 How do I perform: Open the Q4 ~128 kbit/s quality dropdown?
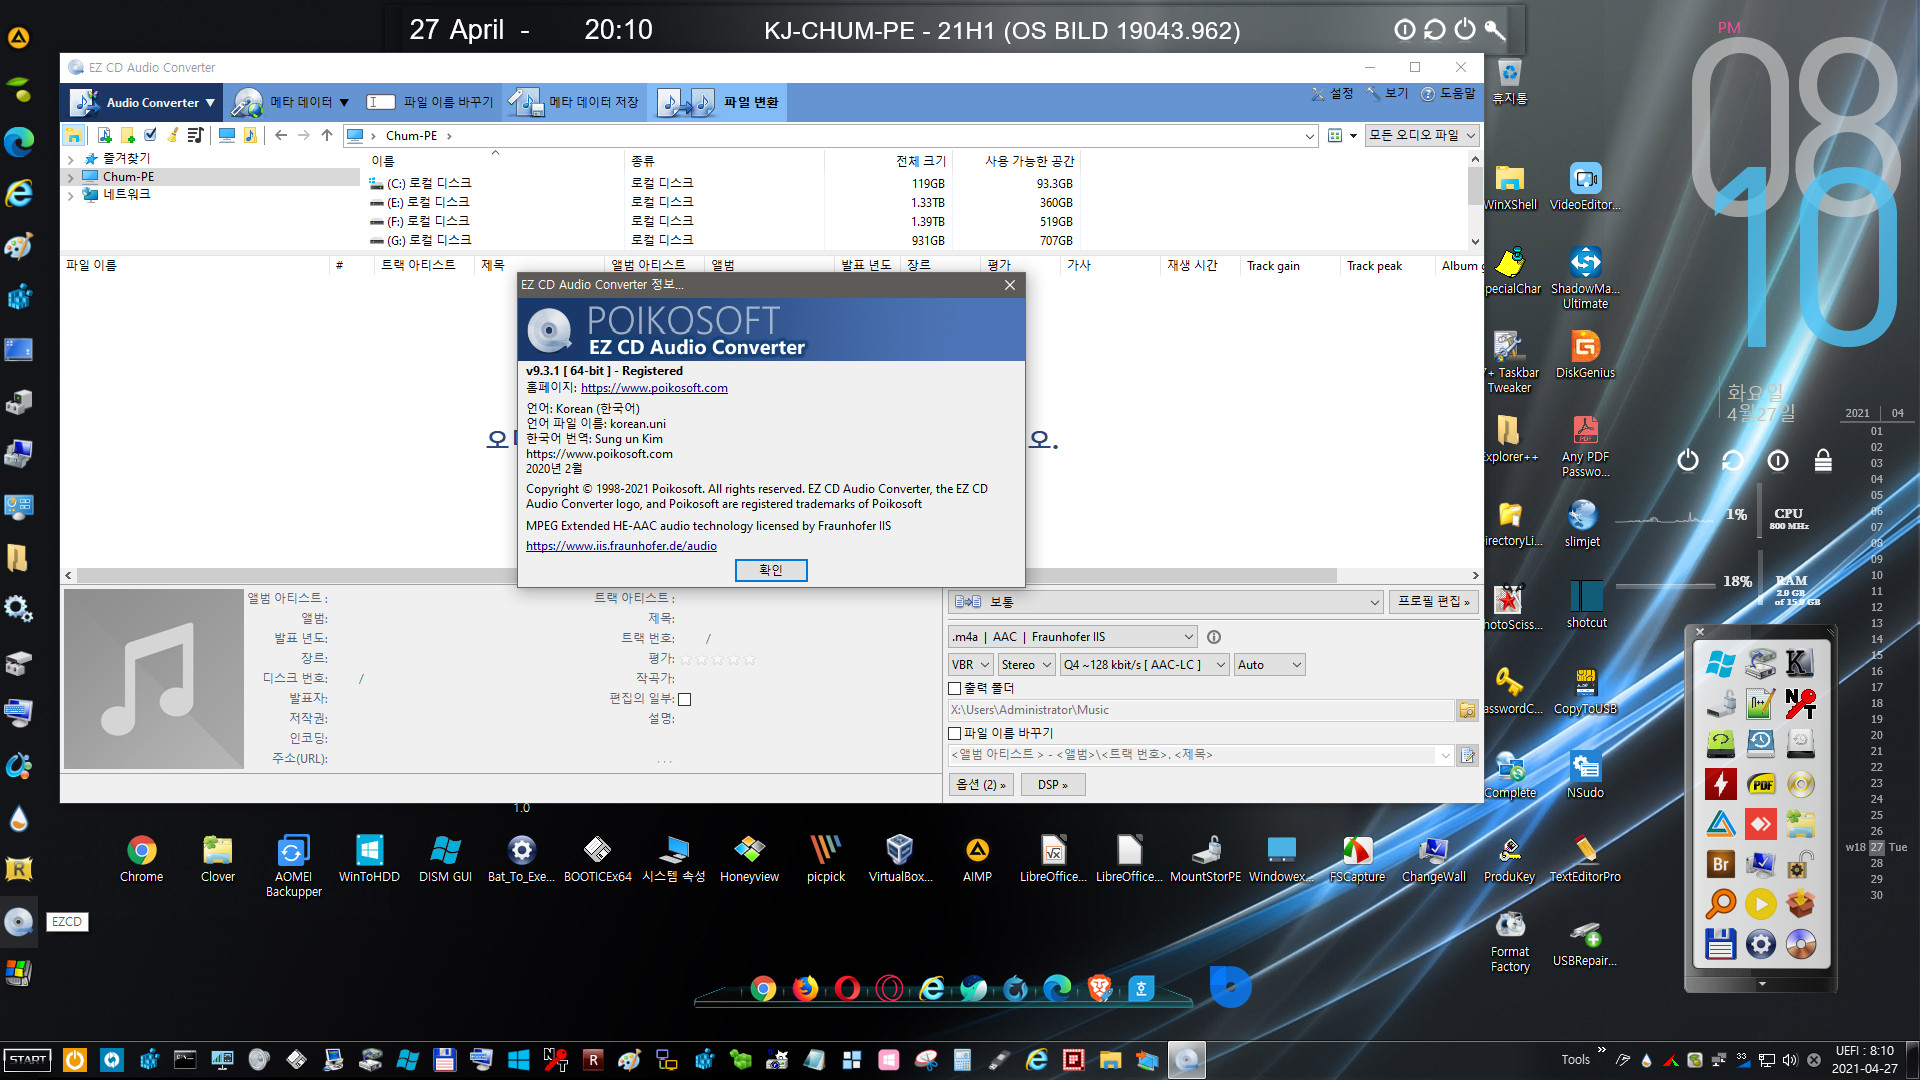click(x=1144, y=665)
